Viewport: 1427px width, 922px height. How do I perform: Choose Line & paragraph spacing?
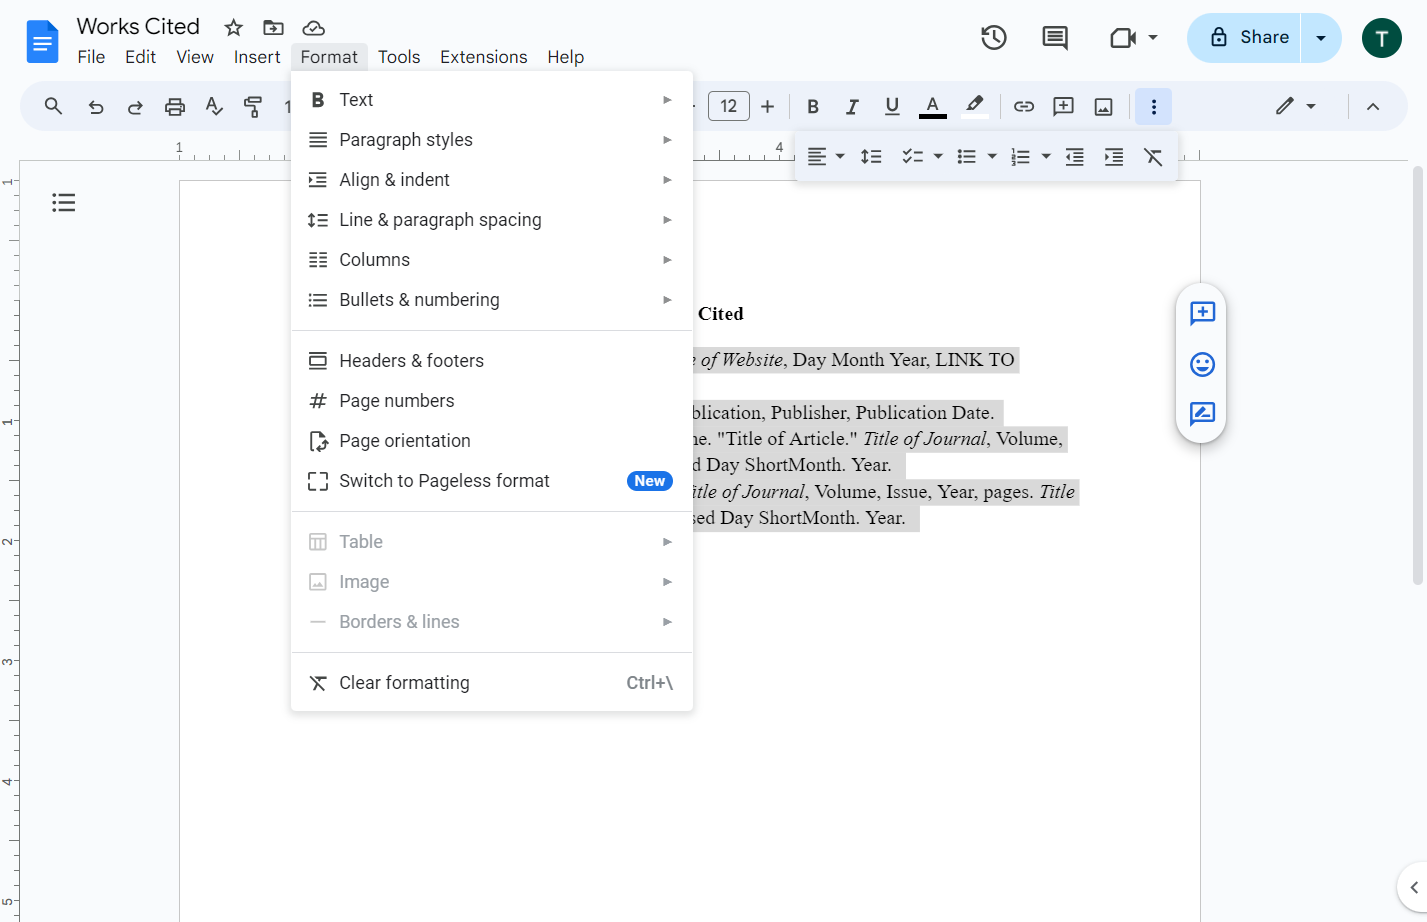click(x=492, y=220)
